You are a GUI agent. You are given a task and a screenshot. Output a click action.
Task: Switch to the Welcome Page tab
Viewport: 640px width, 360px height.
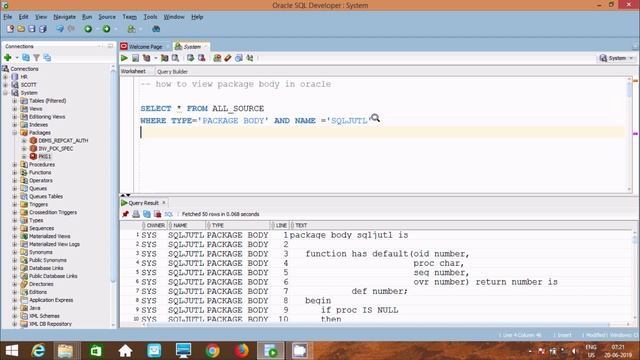pyautogui.click(x=145, y=47)
